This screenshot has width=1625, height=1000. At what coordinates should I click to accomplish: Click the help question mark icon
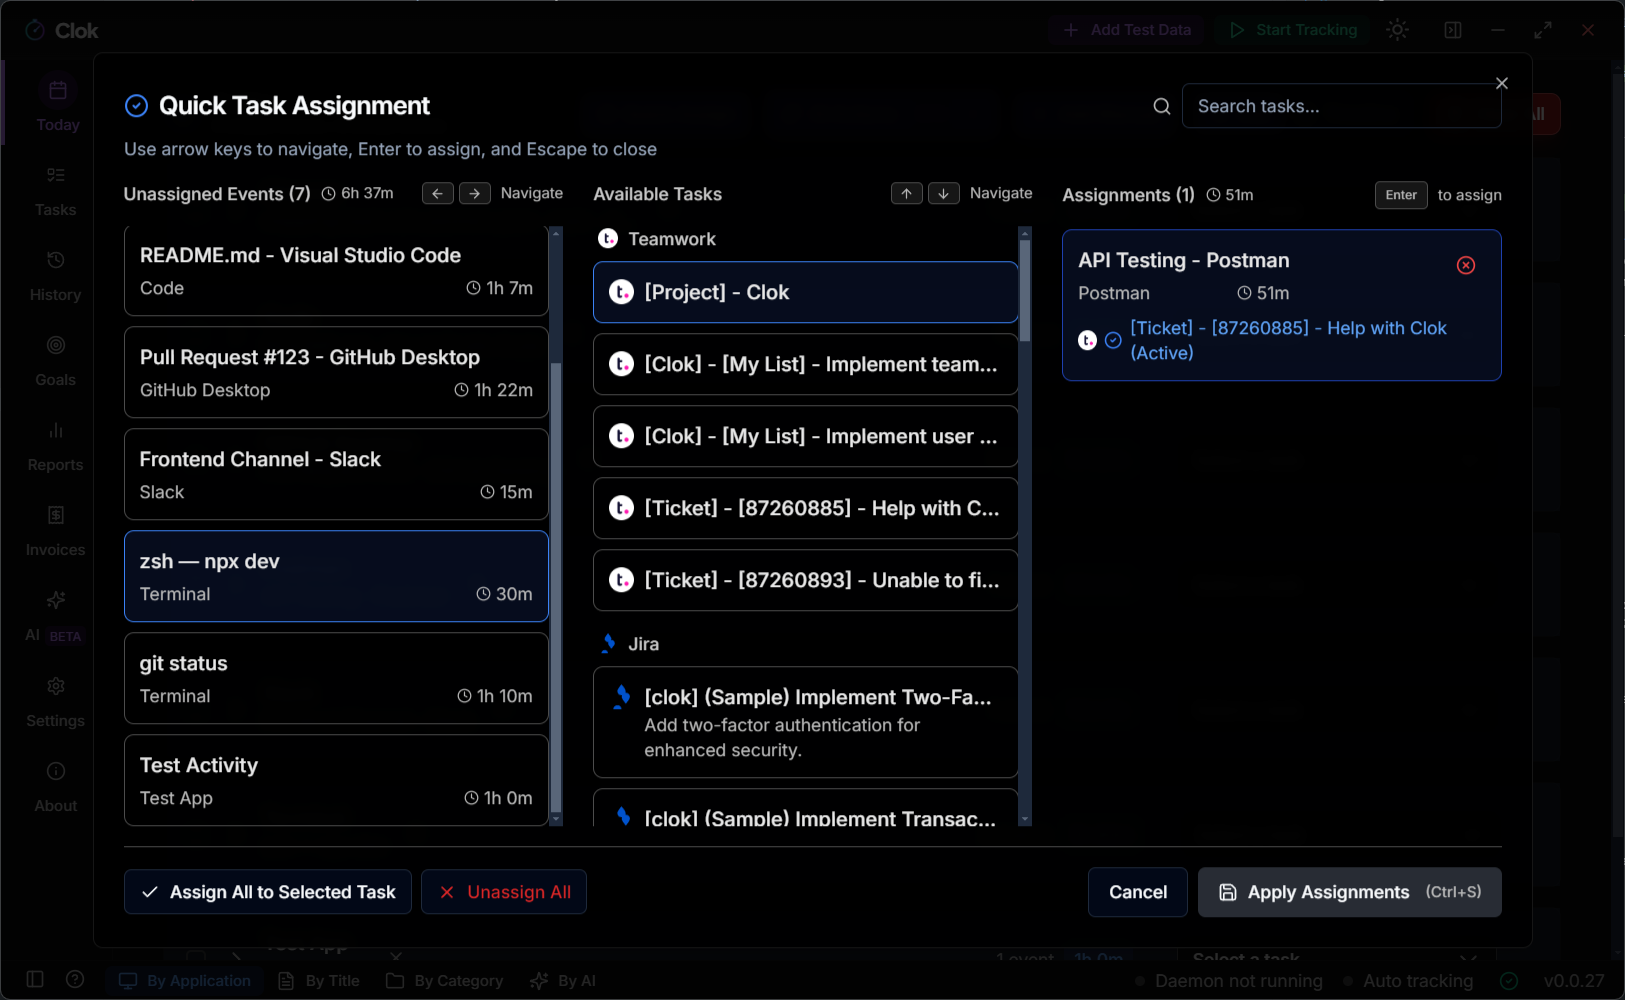pyautogui.click(x=75, y=979)
